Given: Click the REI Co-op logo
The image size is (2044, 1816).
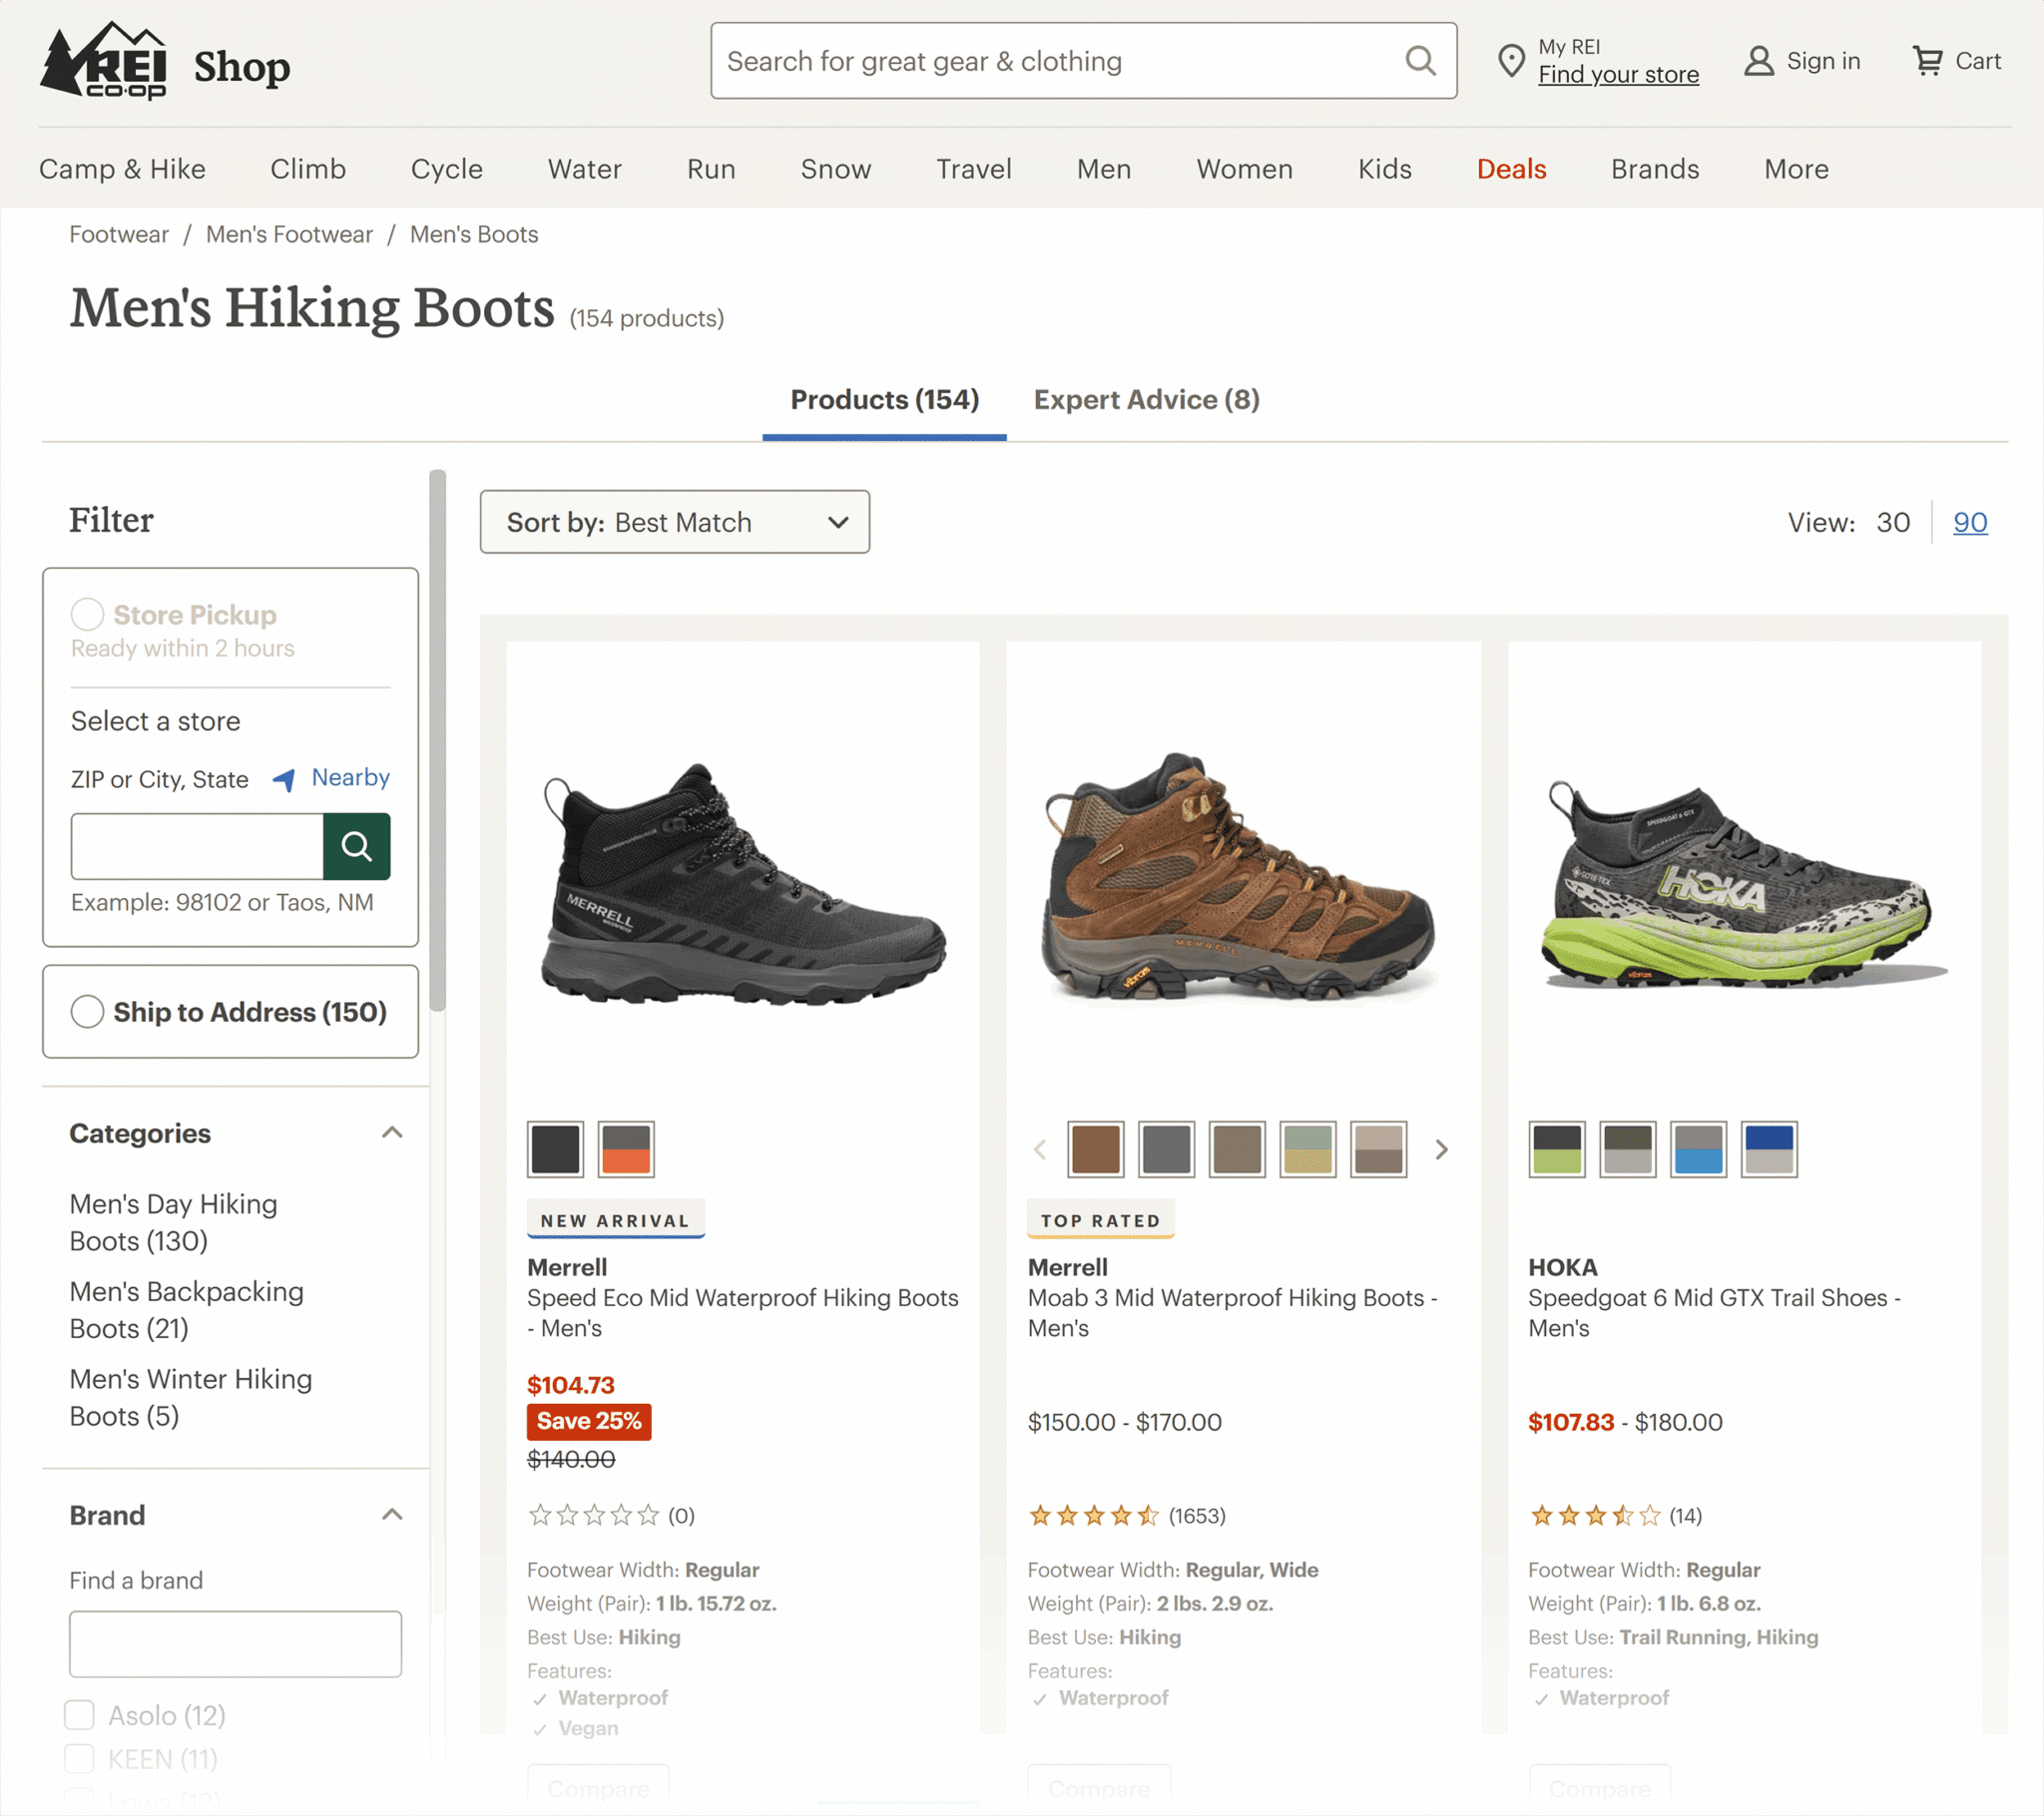Looking at the screenshot, I should tap(103, 61).
